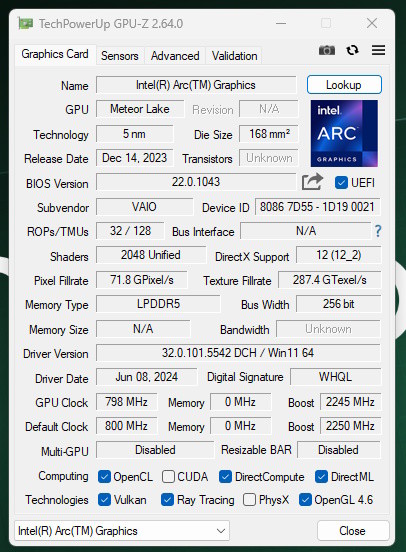
Task: Minimize the GPU-Z window
Action: [281, 24]
